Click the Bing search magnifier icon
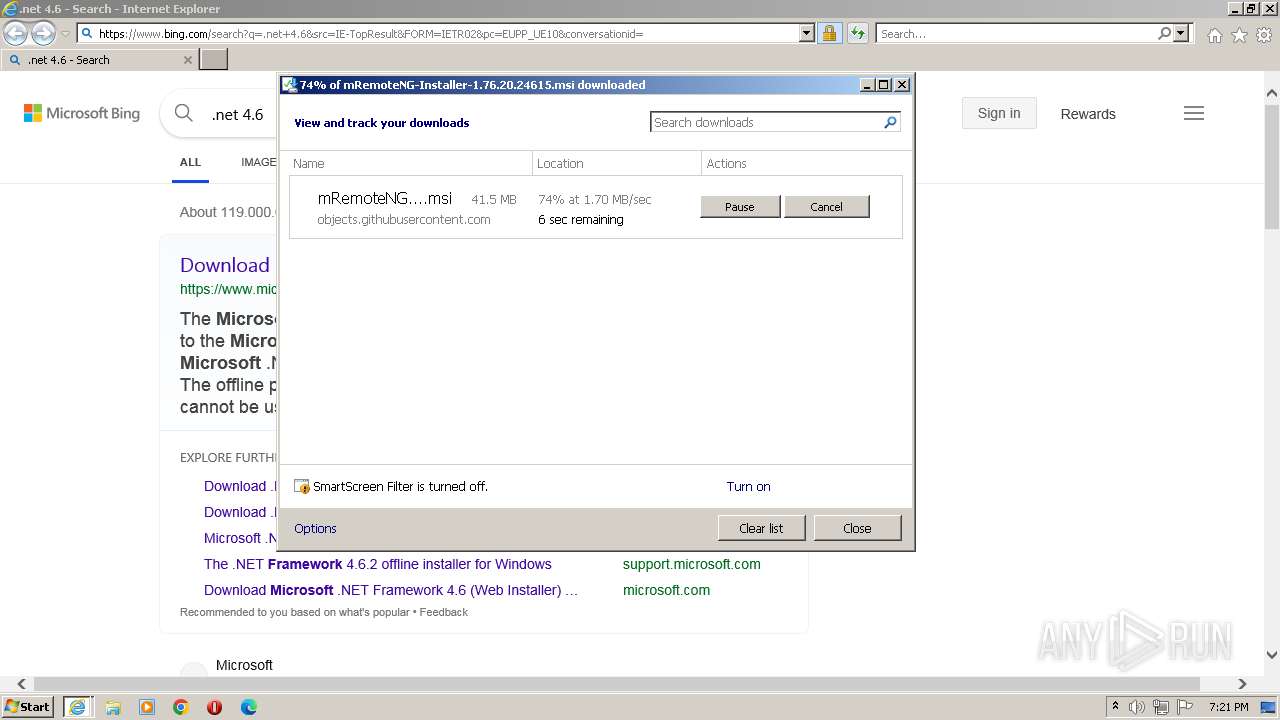The image size is (1280, 720). tap(184, 114)
